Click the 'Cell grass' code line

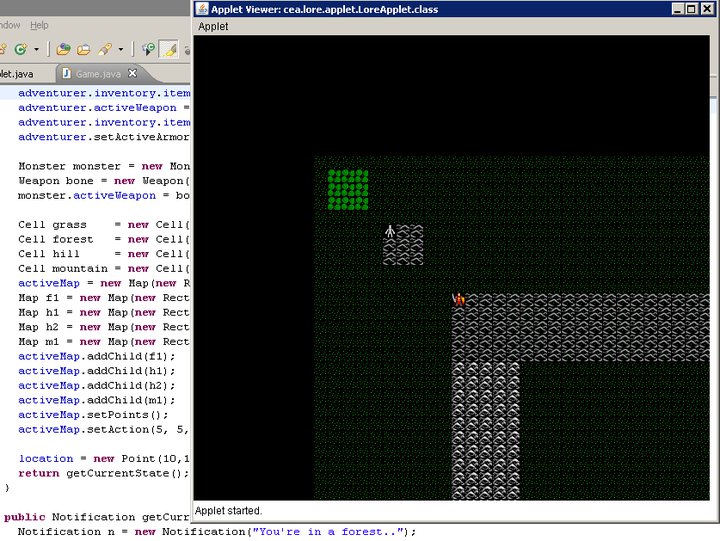click(x=104, y=225)
